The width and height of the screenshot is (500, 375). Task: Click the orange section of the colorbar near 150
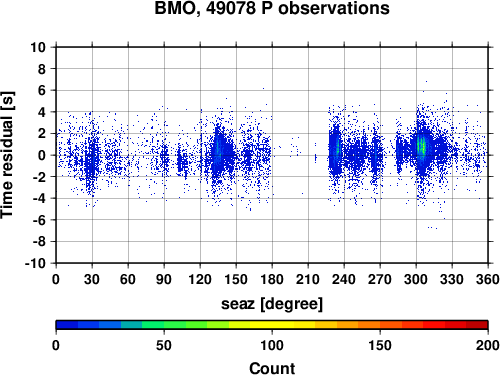(x=380, y=325)
